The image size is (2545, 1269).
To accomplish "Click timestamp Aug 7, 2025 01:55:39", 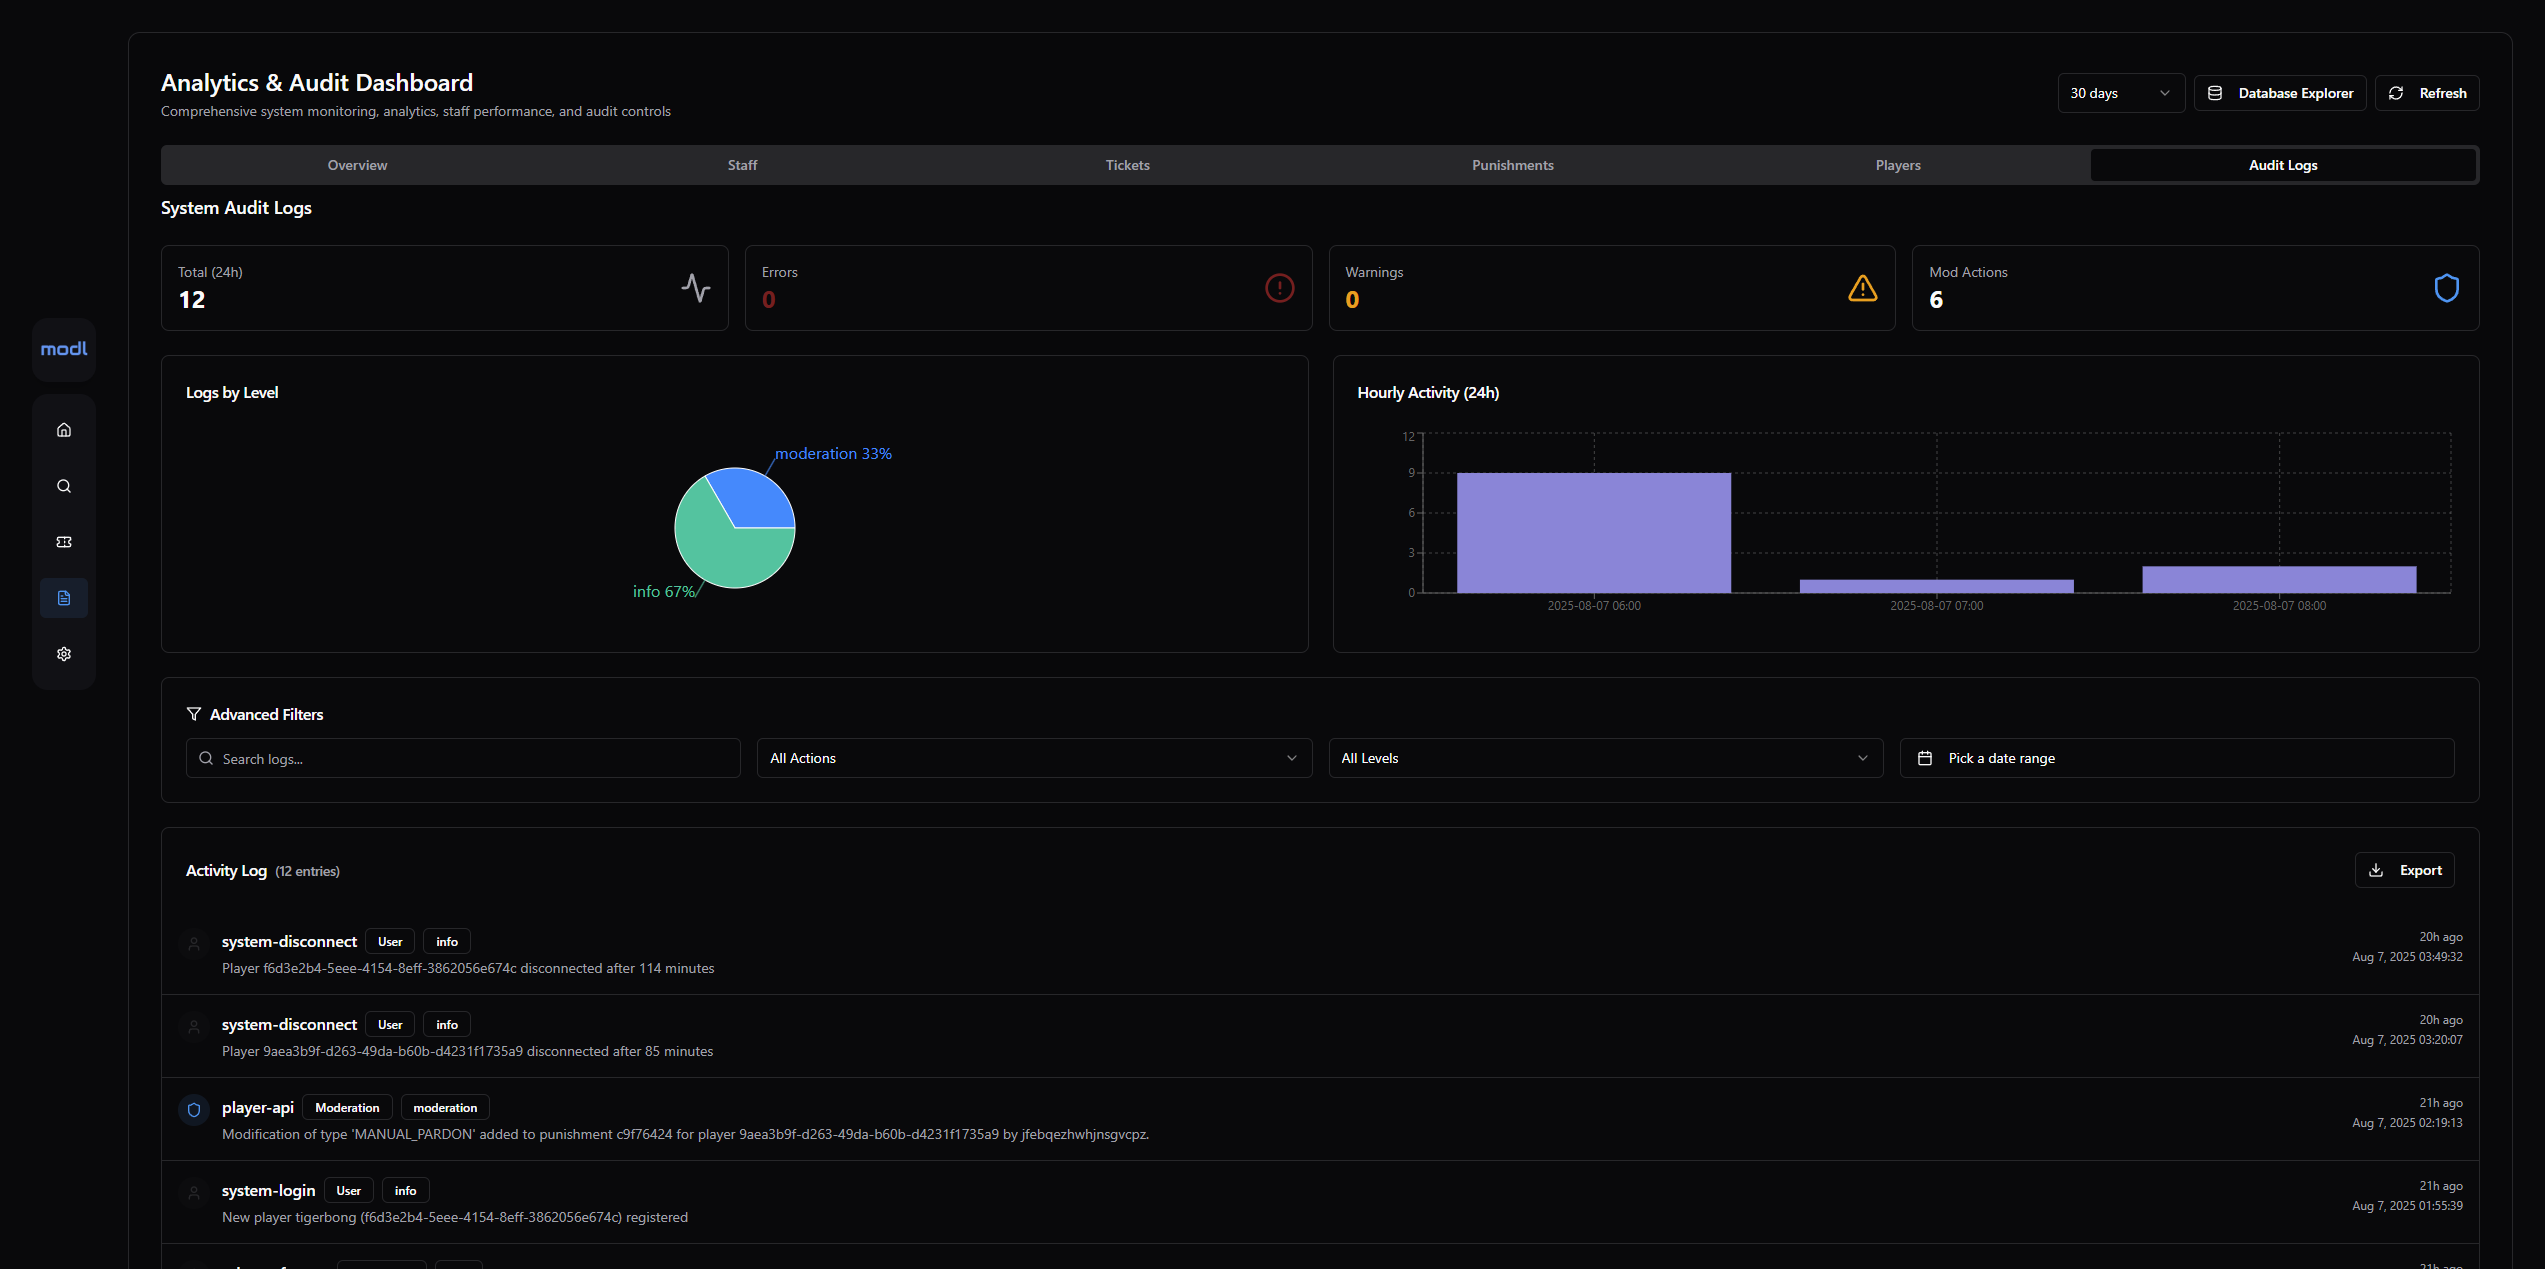I will pos(2407,1206).
